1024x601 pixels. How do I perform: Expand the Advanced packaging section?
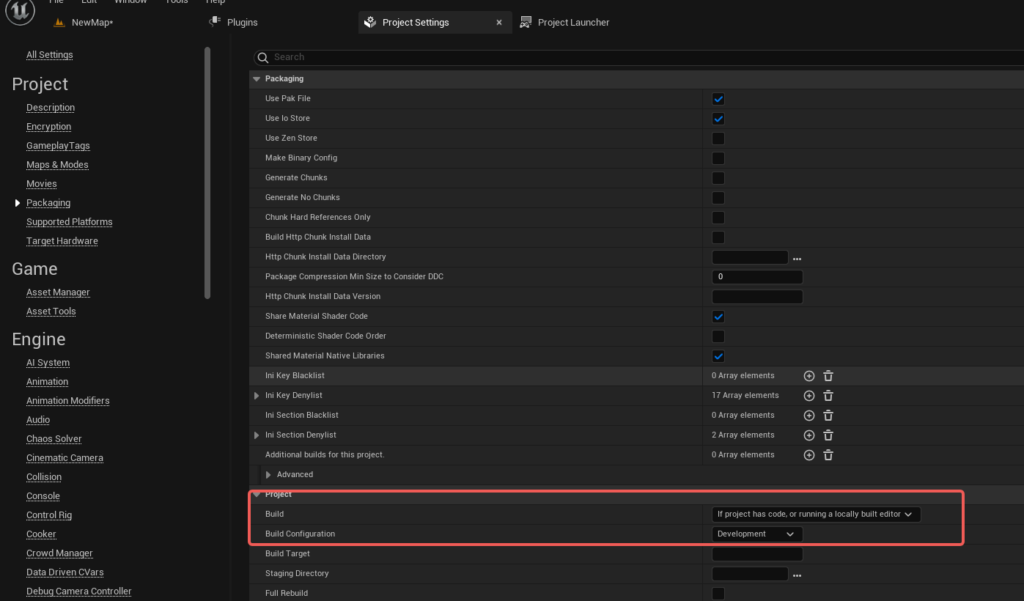point(268,475)
